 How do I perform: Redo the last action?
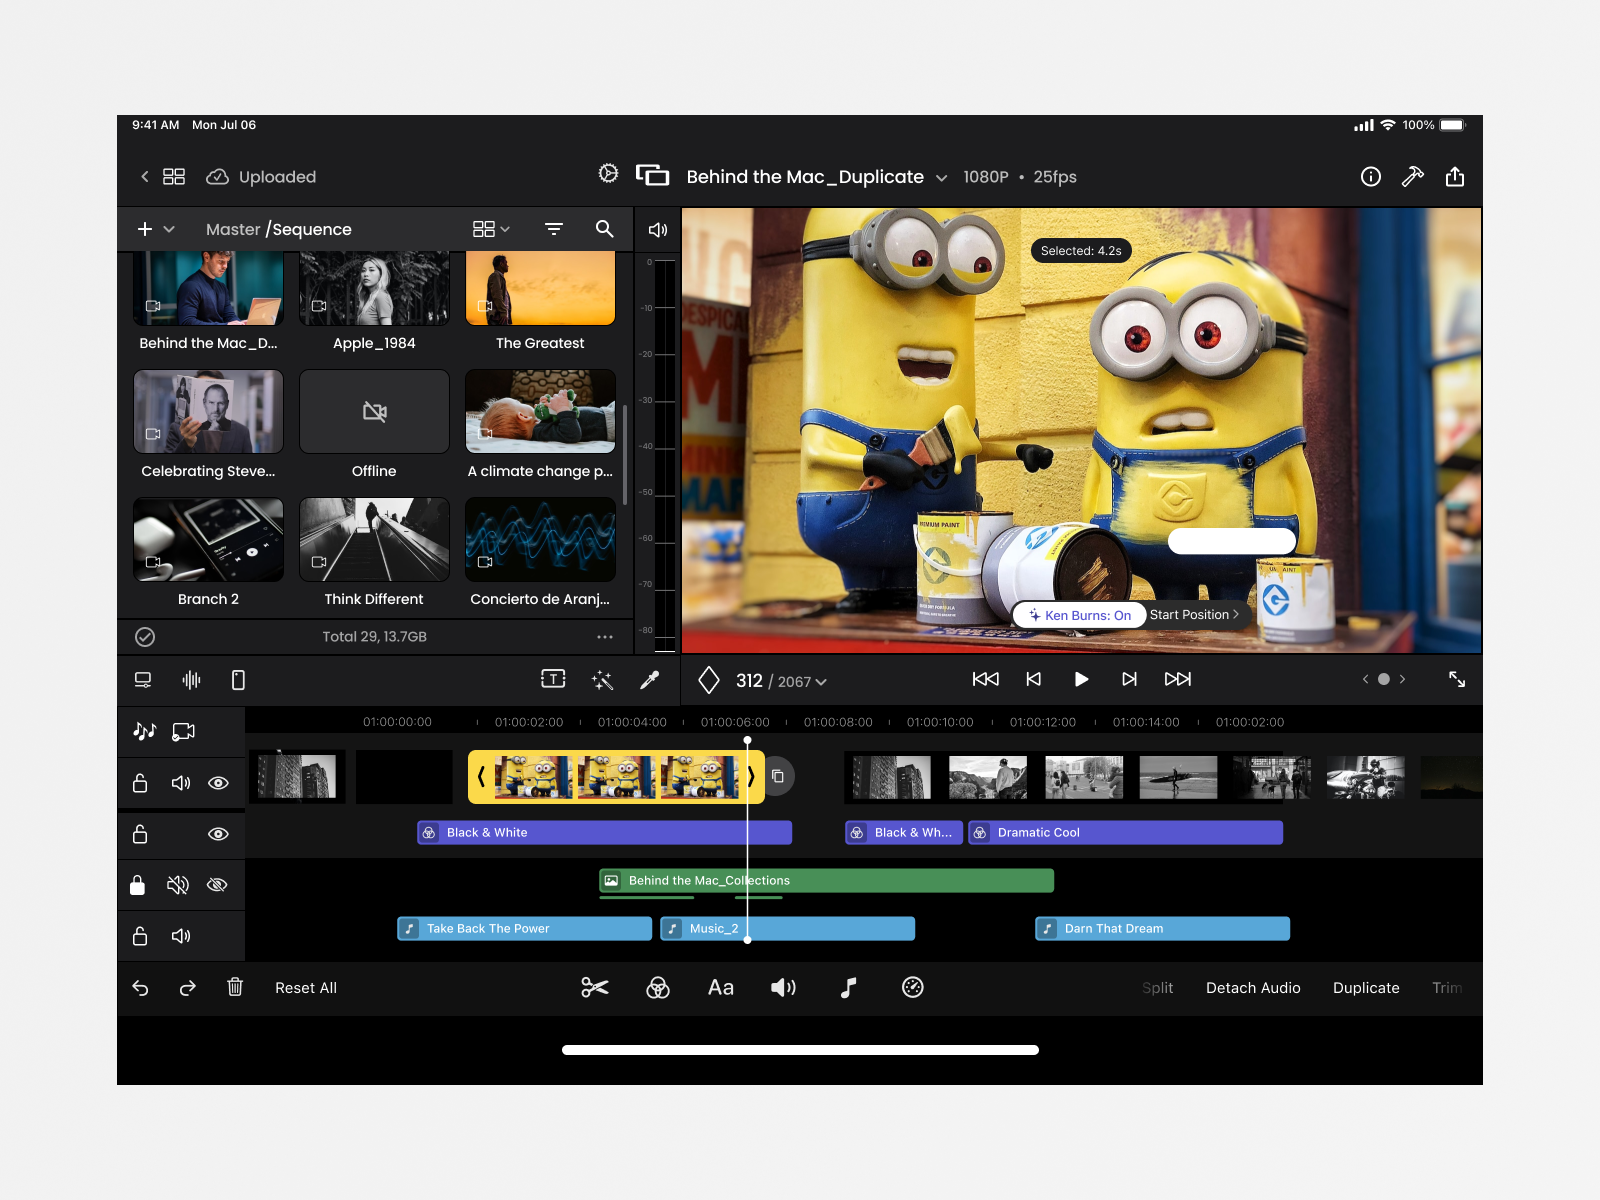tap(187, 988)
